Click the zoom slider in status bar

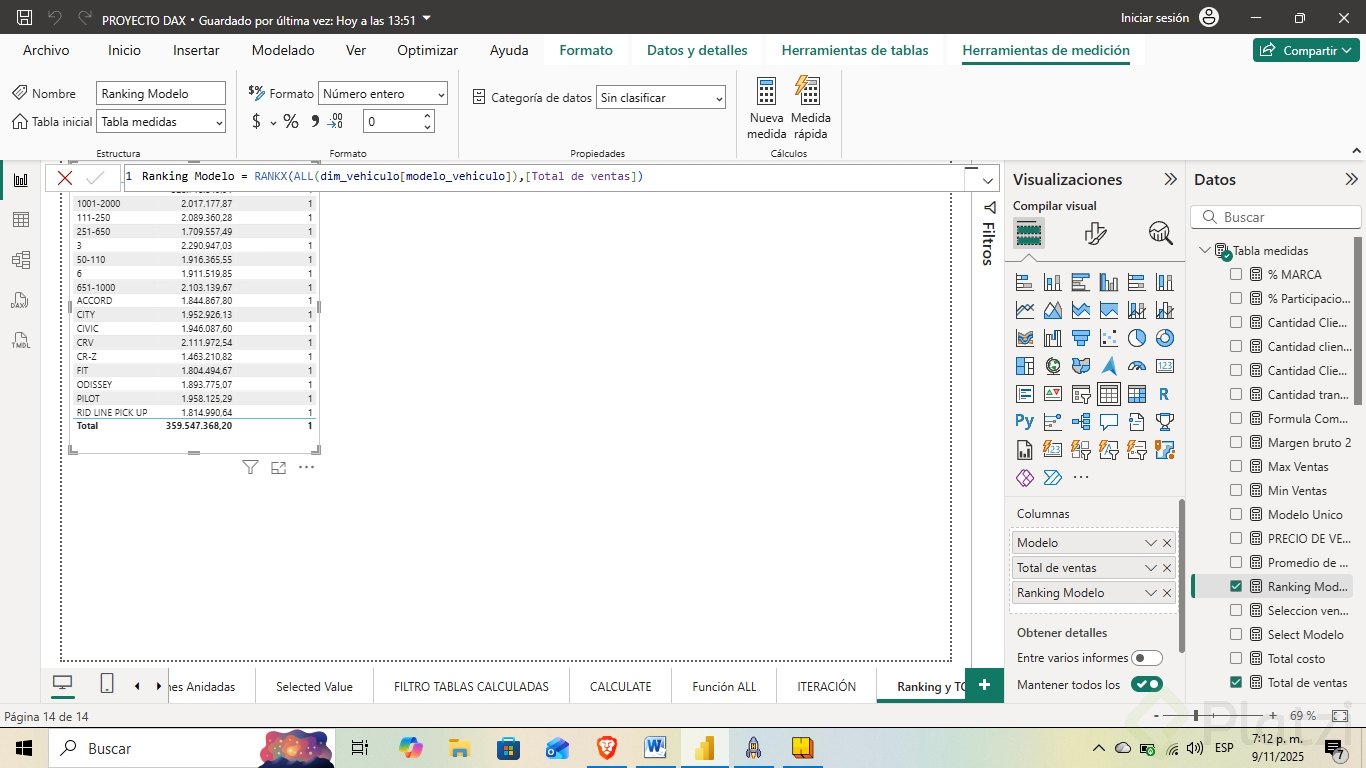coord(1196,716)
